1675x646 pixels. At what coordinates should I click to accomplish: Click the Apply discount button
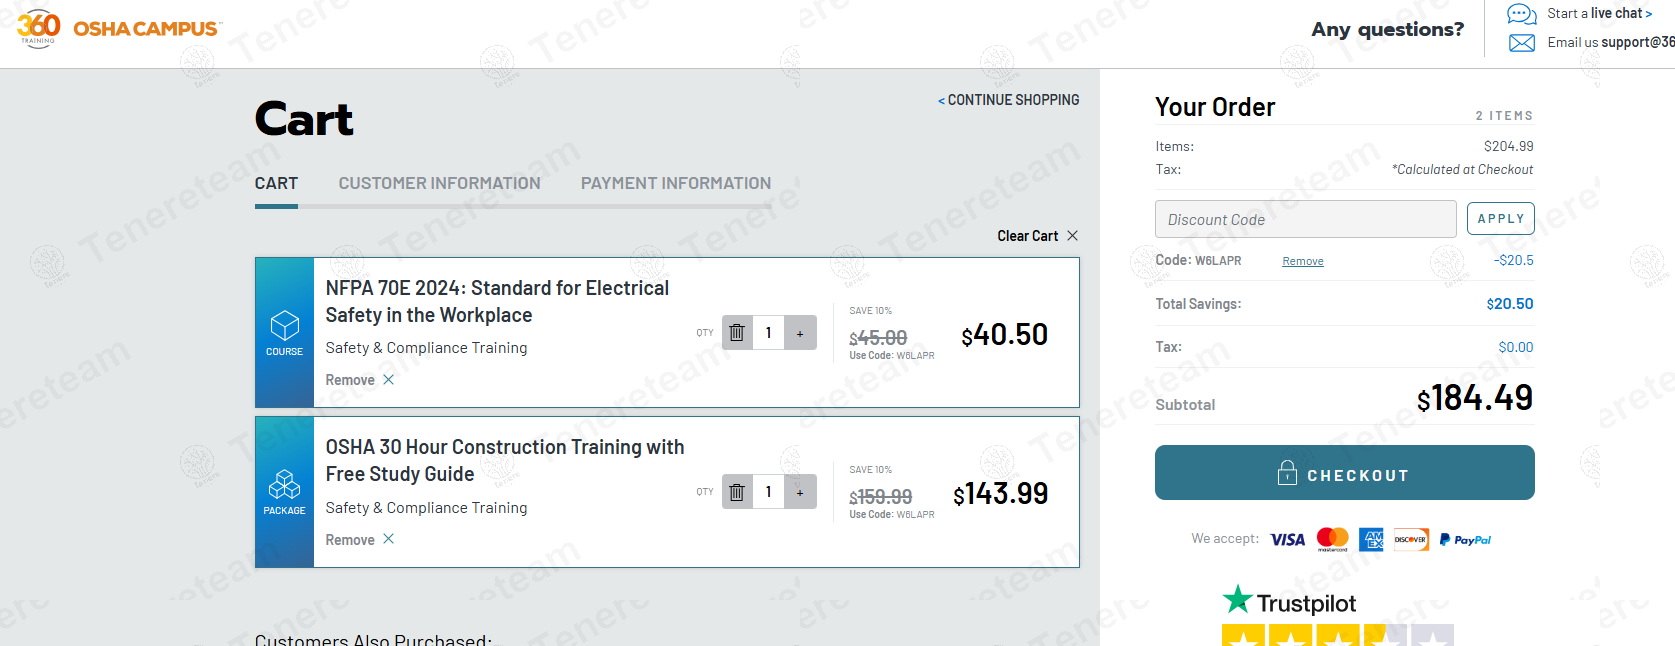(x=1500, y=218)
